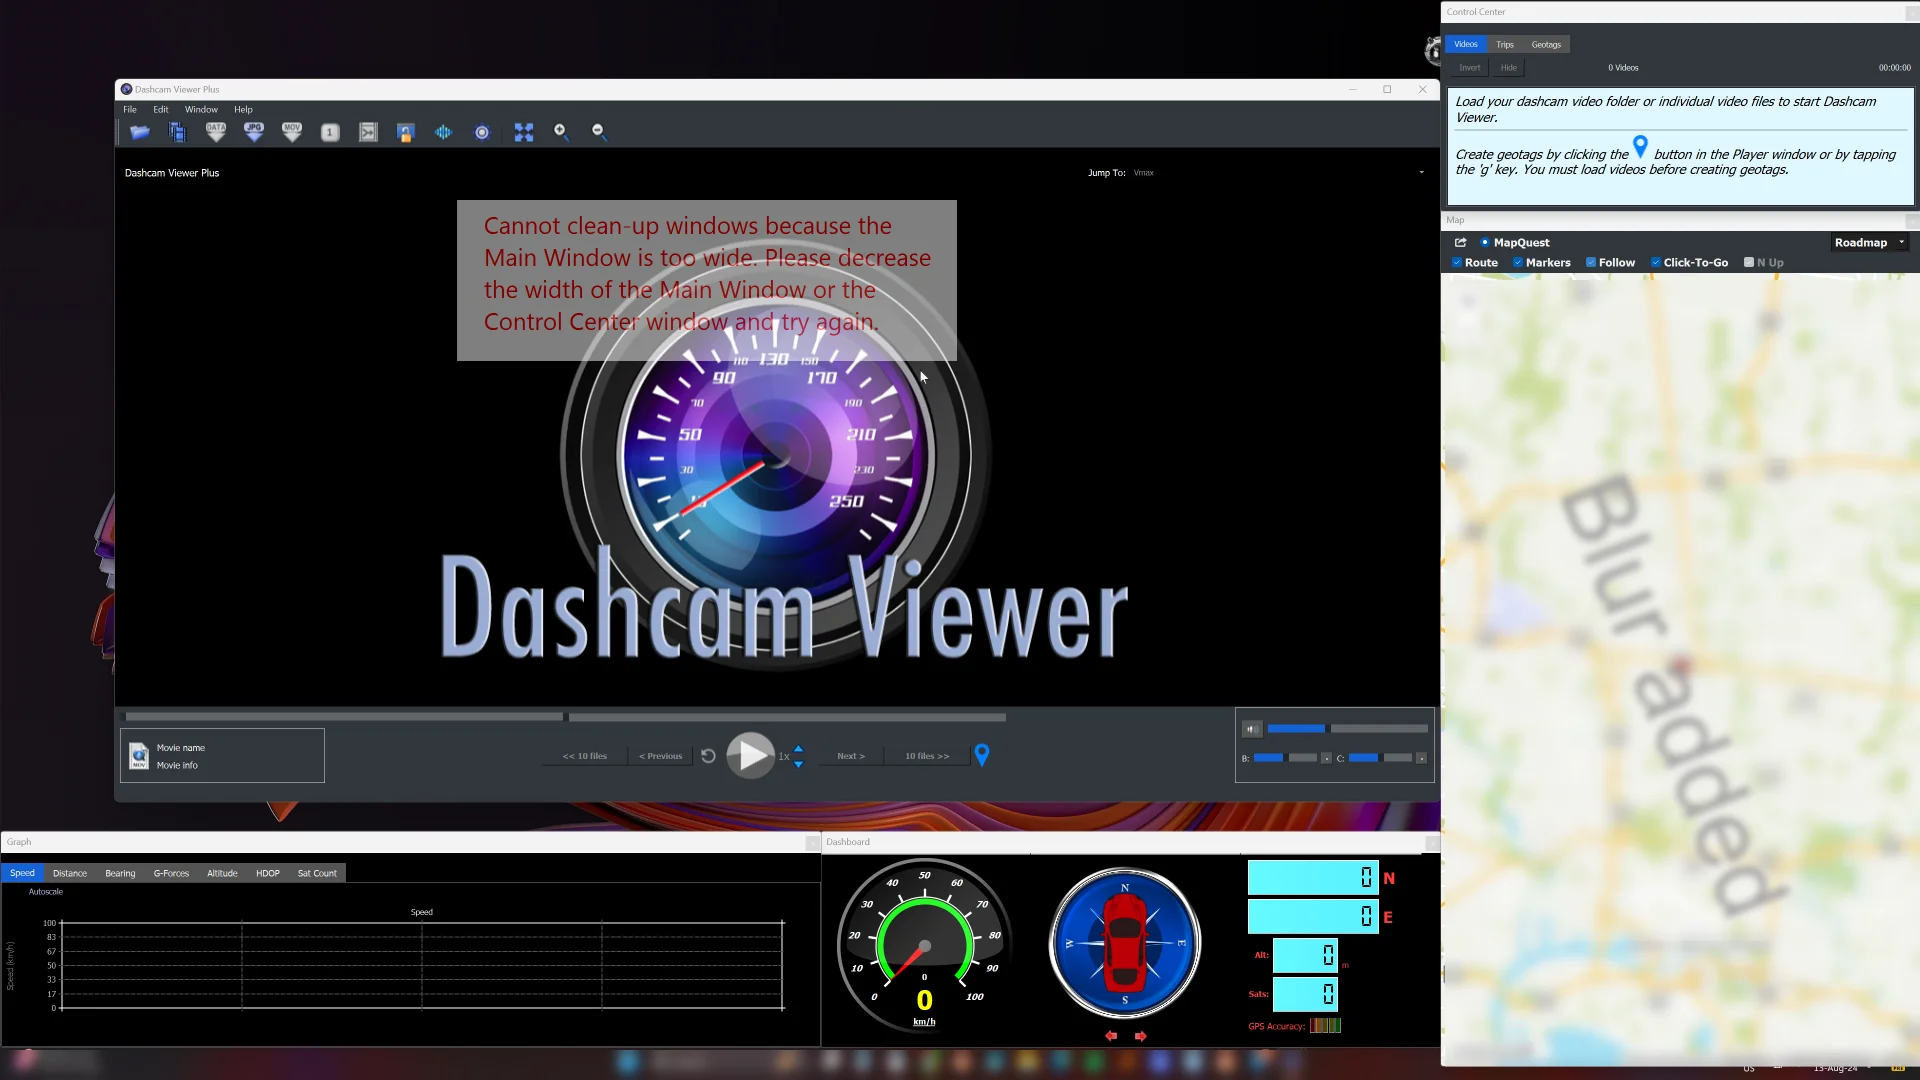This screenshot has height=1080, width=1920.
Task: Click the << 10 files button
Action: coord(585,756)
